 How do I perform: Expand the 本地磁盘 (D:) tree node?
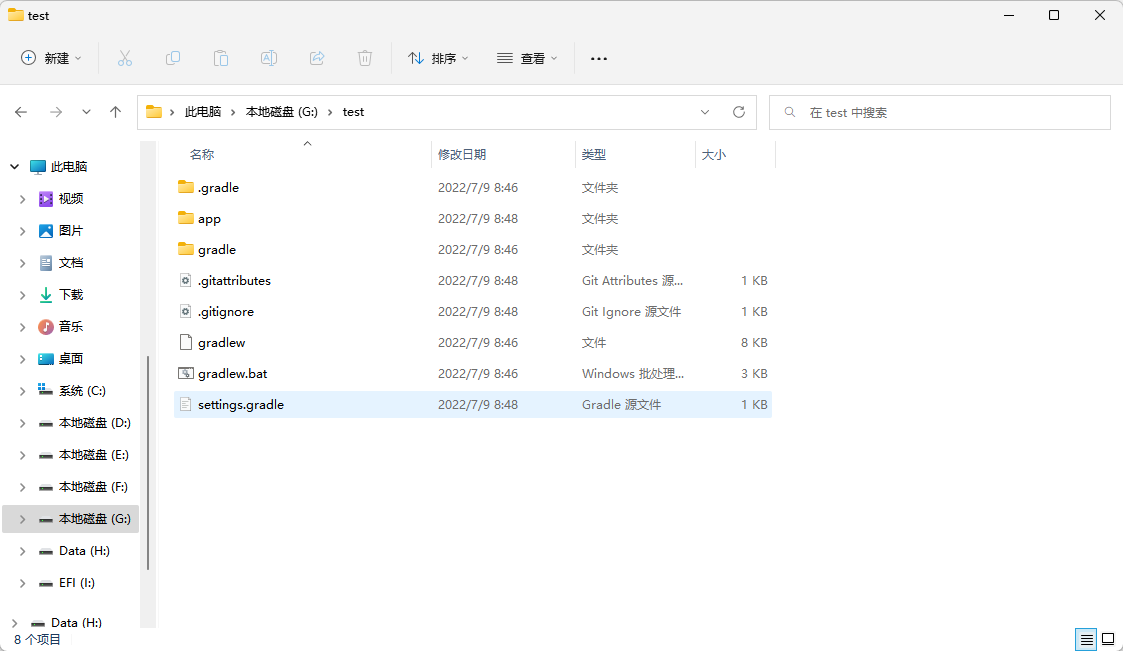tap(22, 423)
